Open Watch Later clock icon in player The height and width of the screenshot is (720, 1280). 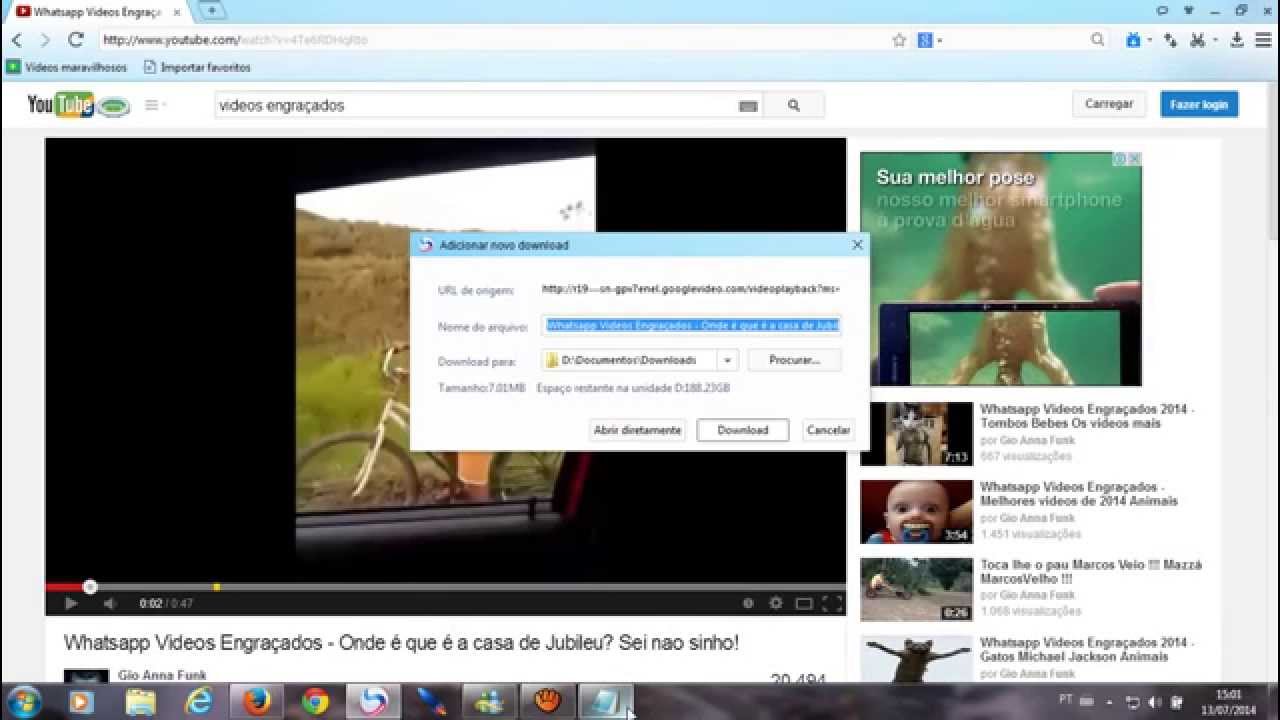(748, 603)
